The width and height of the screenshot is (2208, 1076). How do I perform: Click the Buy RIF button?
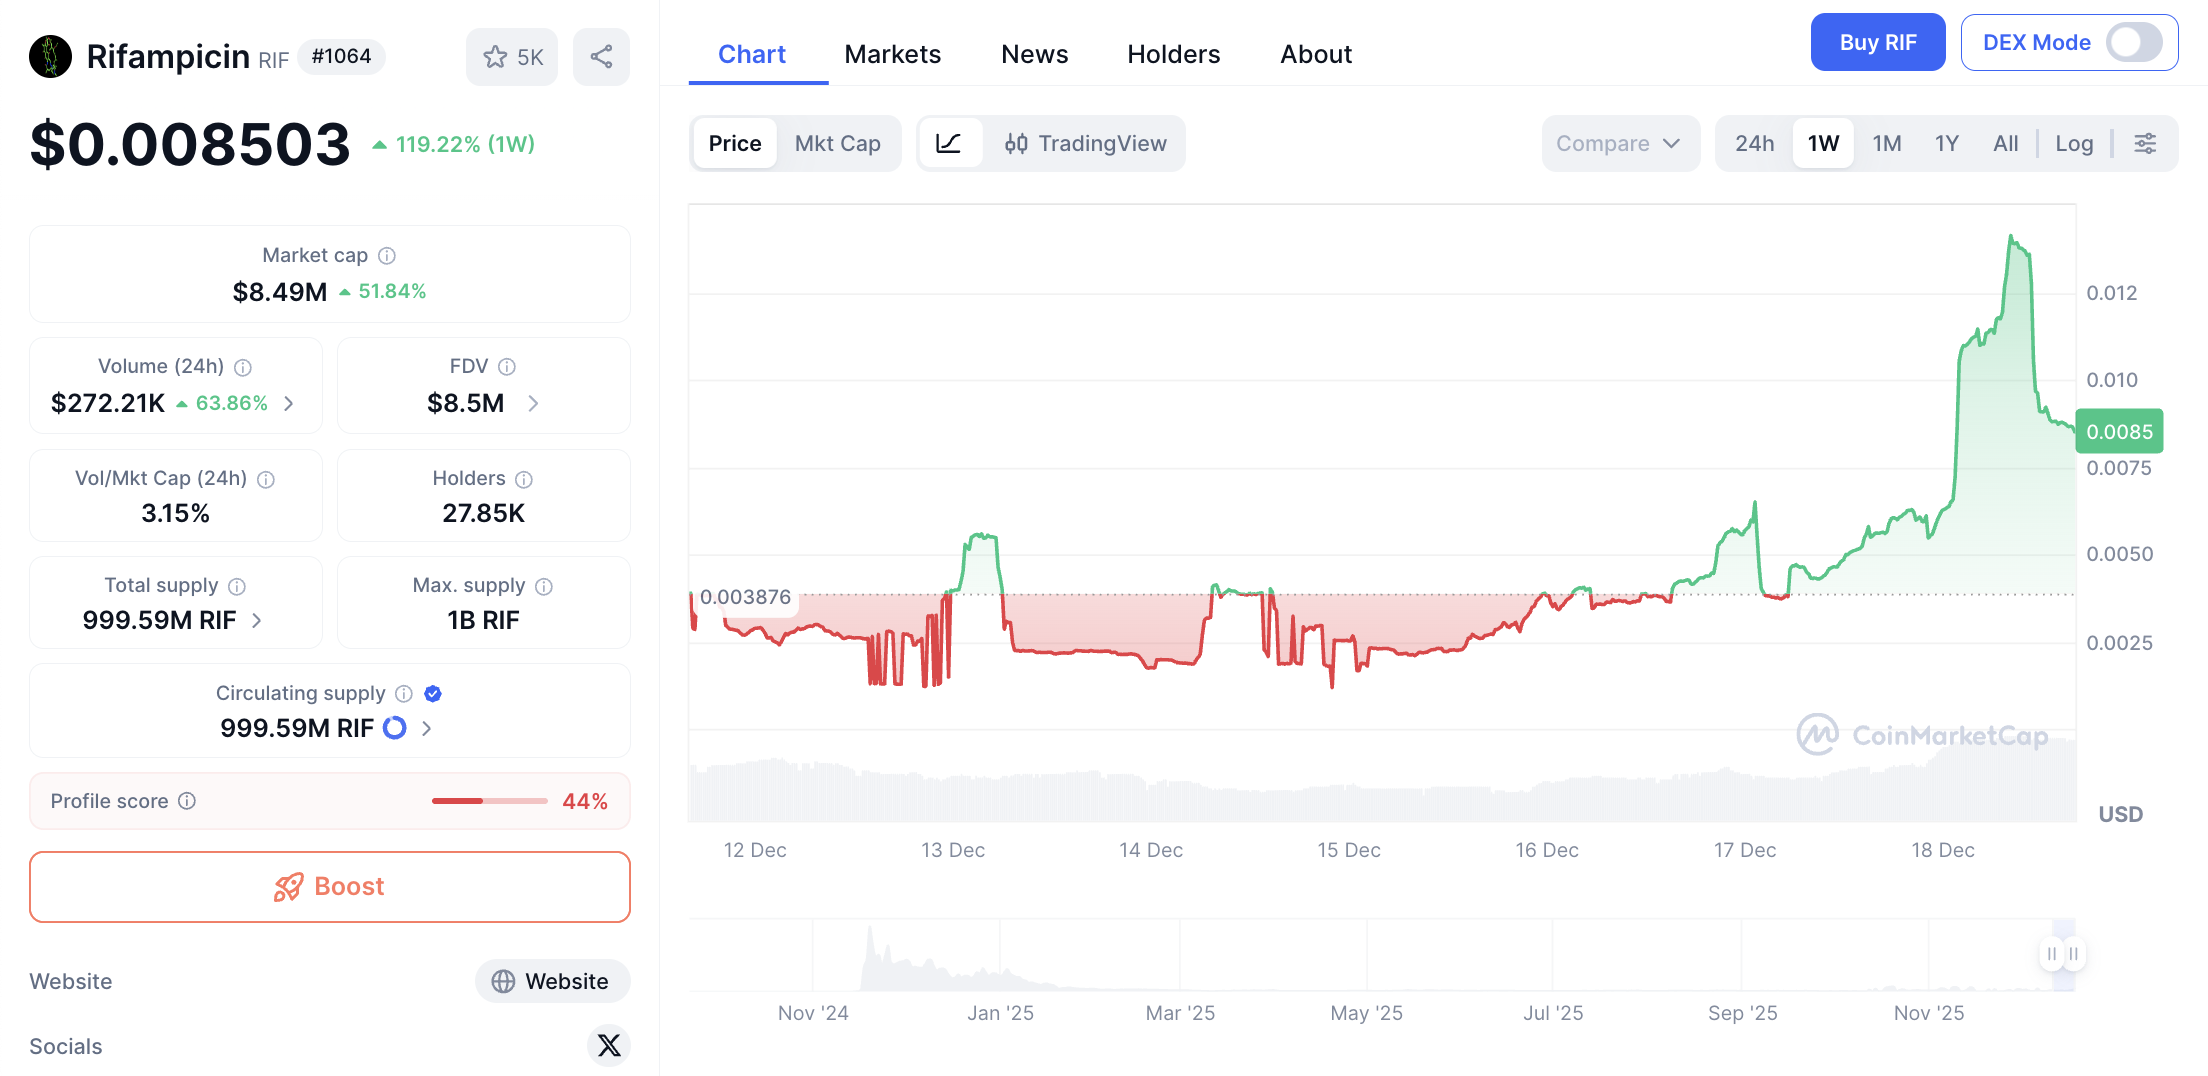(1877, 42)
